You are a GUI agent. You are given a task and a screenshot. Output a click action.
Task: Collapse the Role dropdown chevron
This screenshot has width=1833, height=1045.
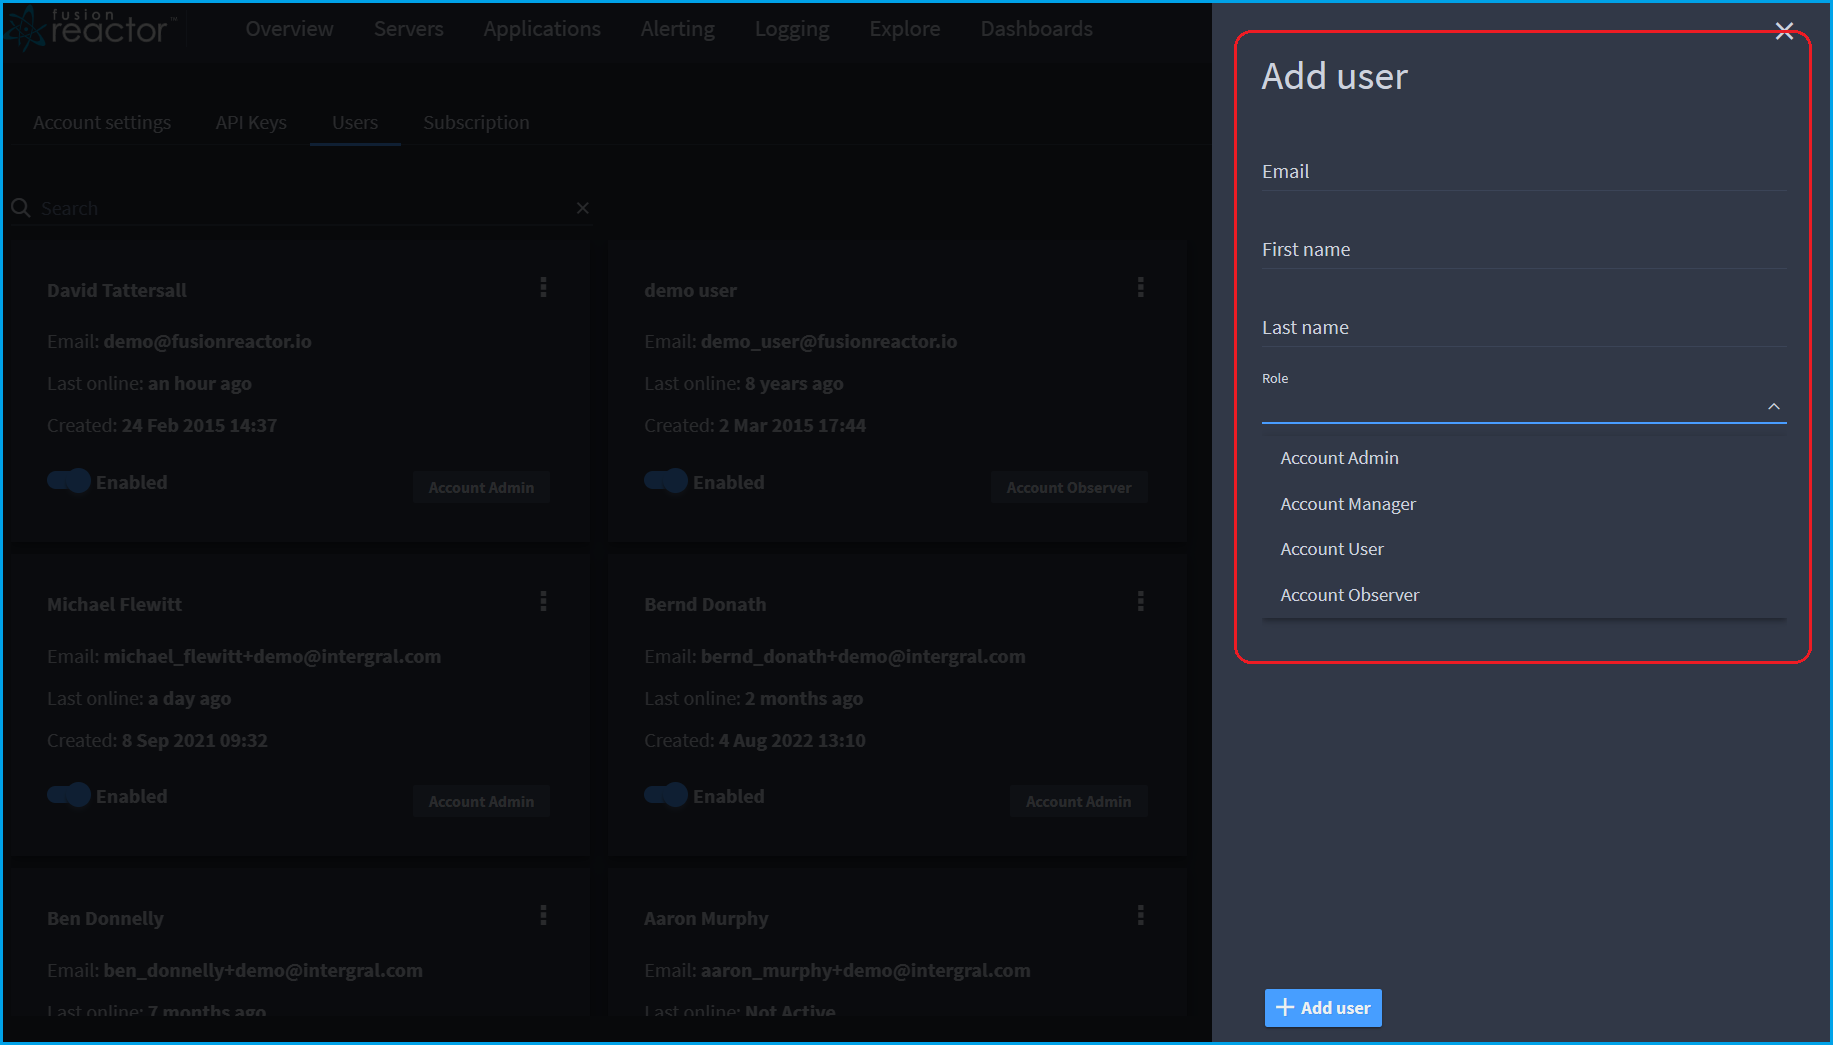pyautogui.click(x=1773, y=407)
